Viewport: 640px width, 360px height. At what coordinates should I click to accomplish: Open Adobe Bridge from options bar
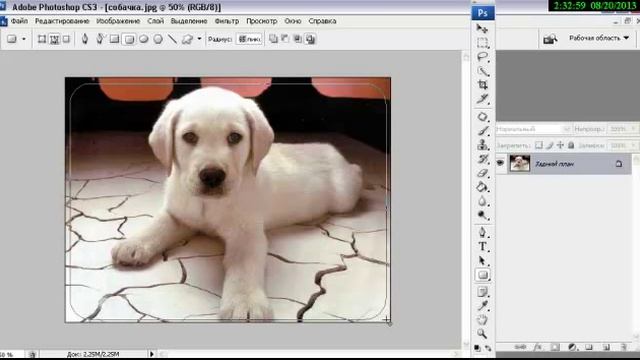[x=550, y=39]
